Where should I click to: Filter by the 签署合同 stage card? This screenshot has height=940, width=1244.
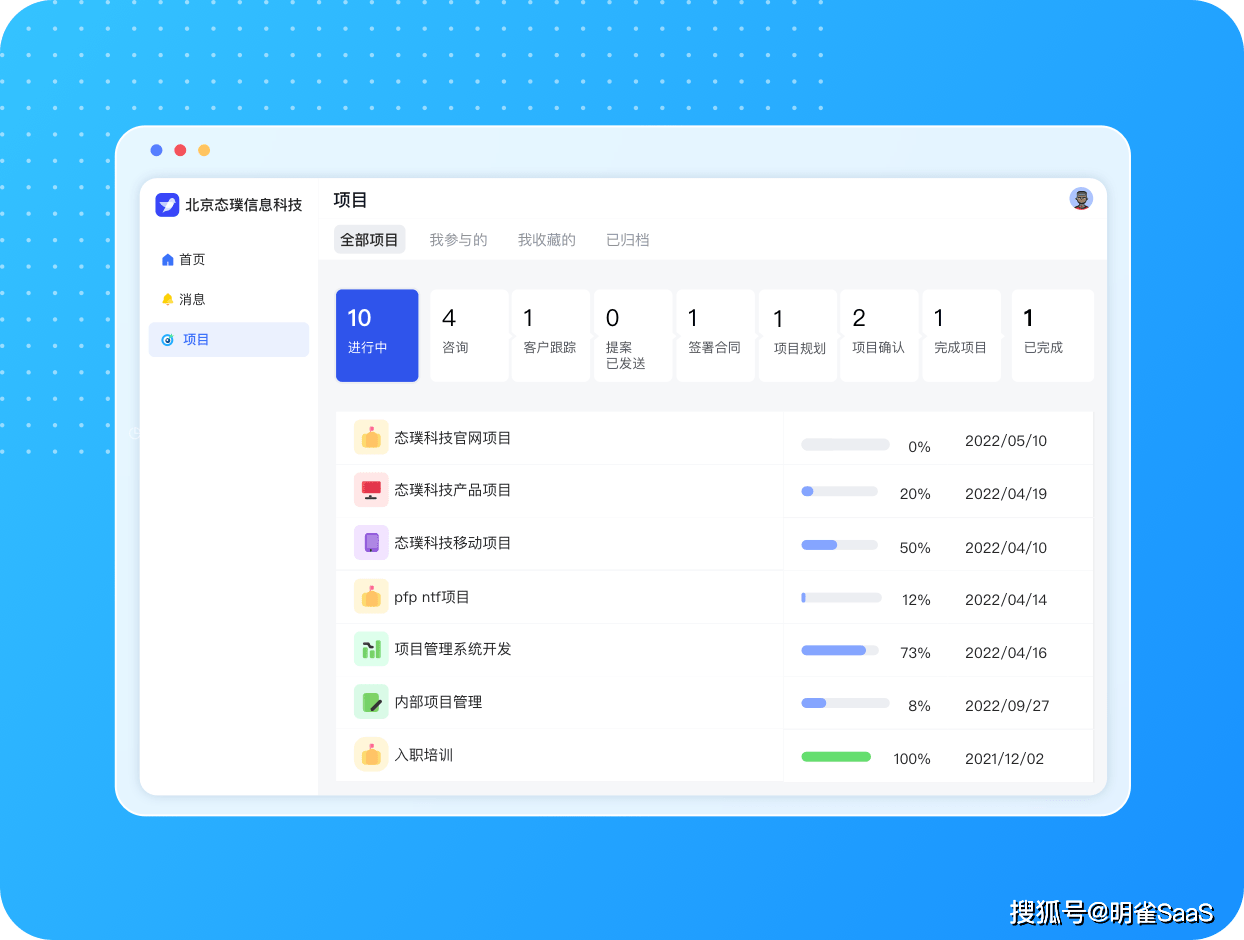715,335
